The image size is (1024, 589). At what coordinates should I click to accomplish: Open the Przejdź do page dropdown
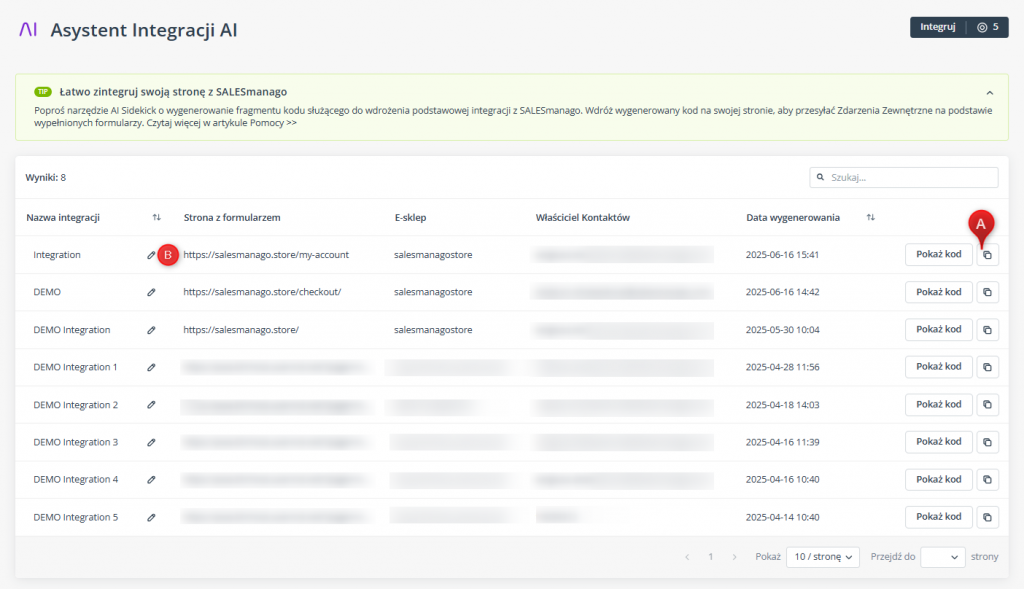[942, 557]
